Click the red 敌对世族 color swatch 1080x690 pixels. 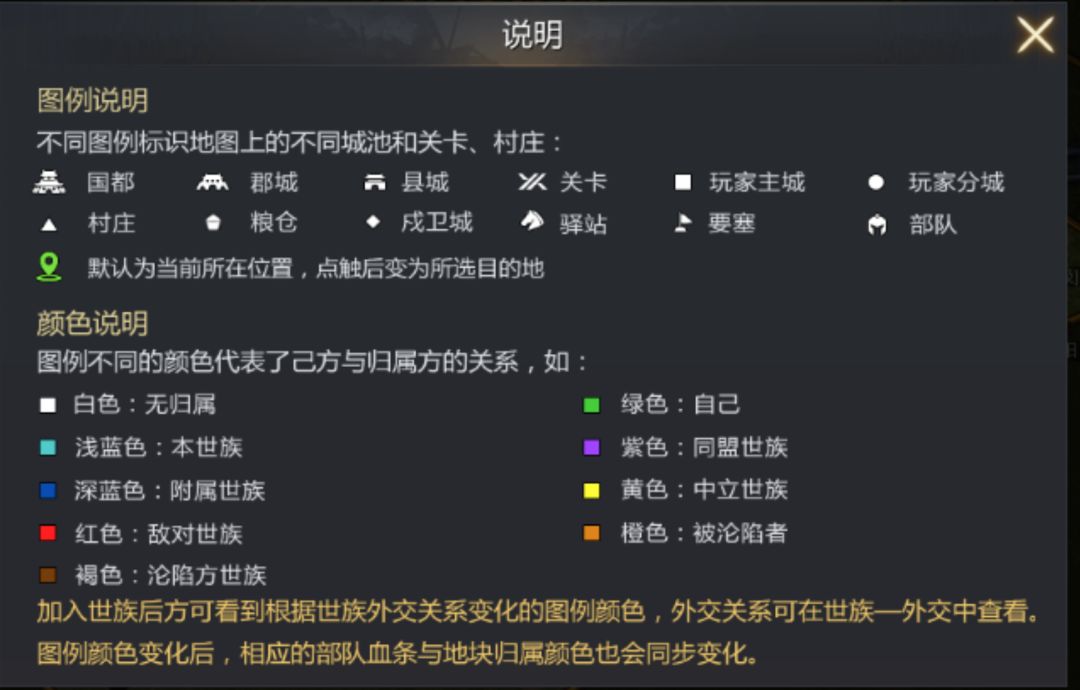coord(48,533)
